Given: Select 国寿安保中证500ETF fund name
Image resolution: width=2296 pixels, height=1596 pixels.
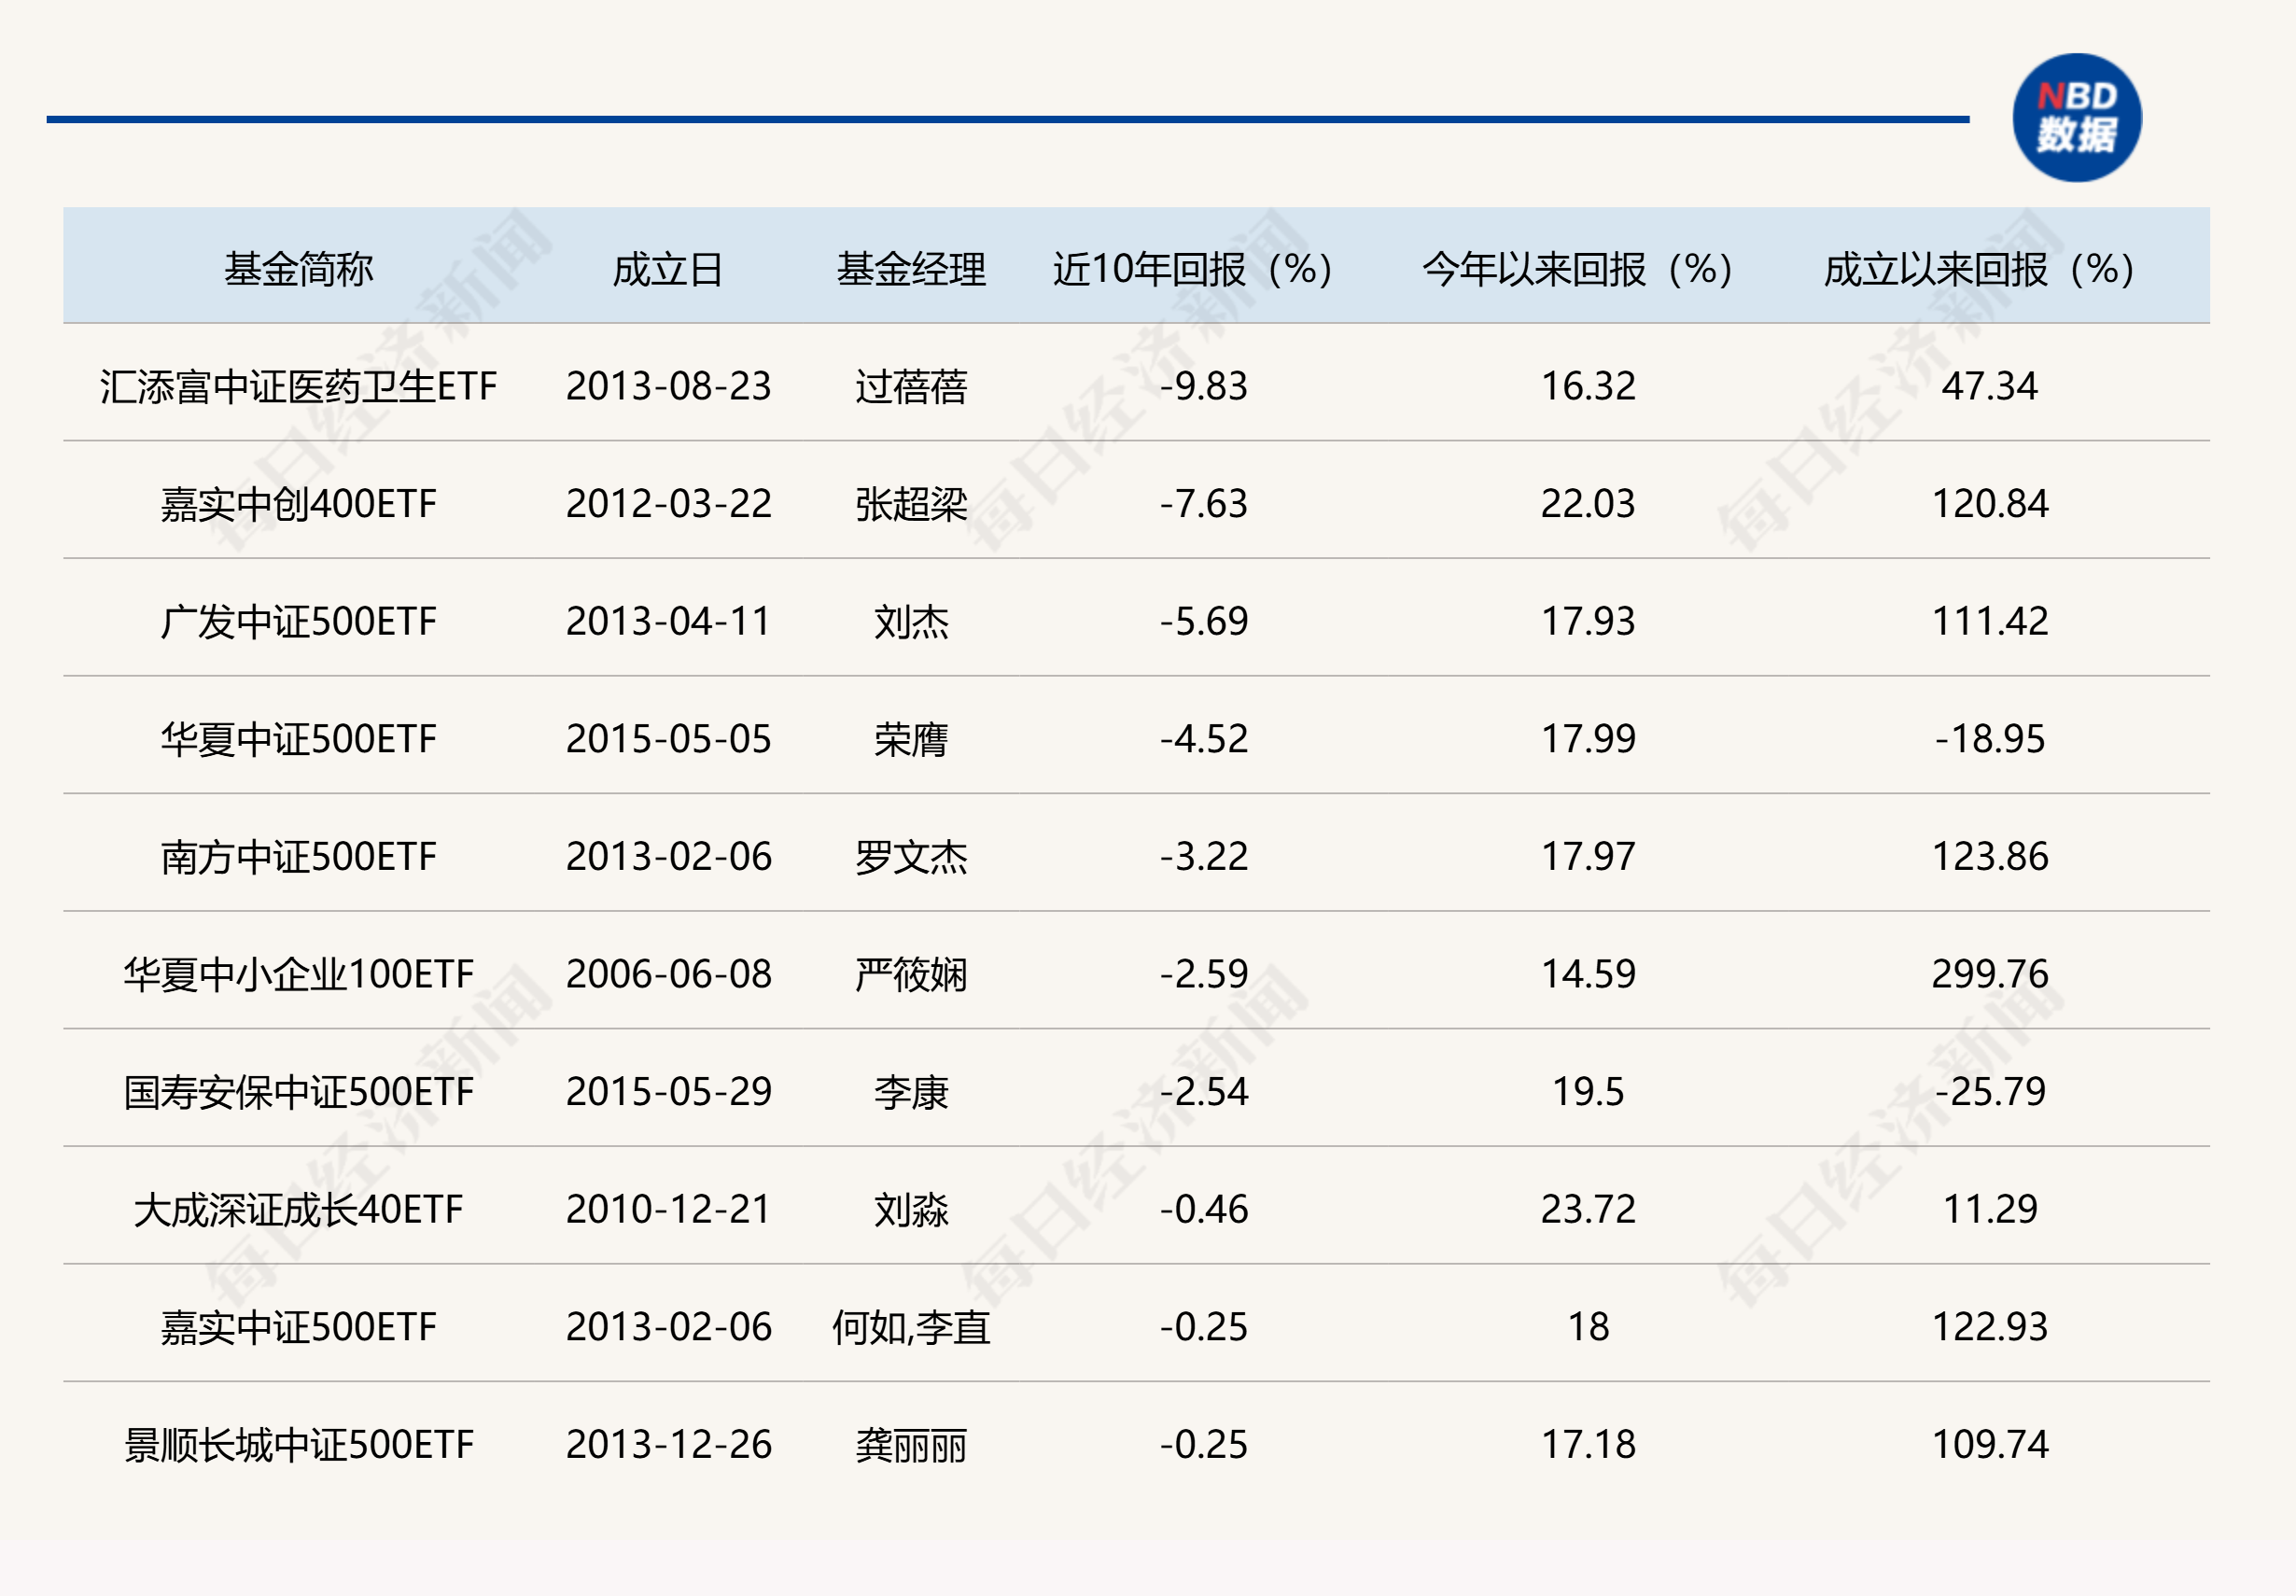Looking at the screenshot, I should [298, 1092].
